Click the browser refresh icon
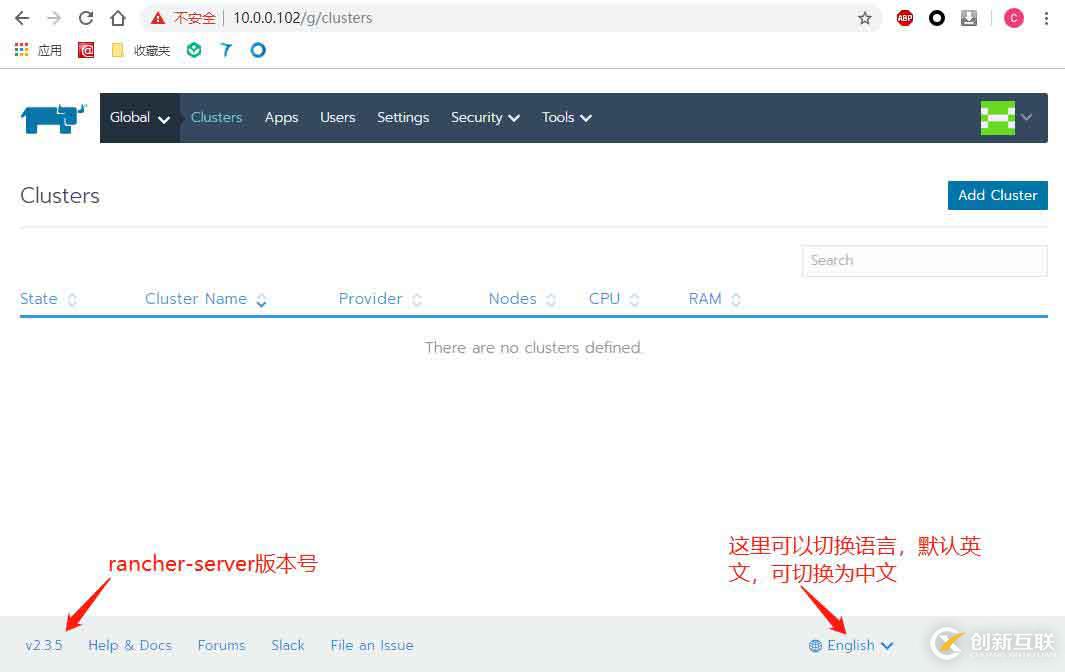 click(86, 17)
